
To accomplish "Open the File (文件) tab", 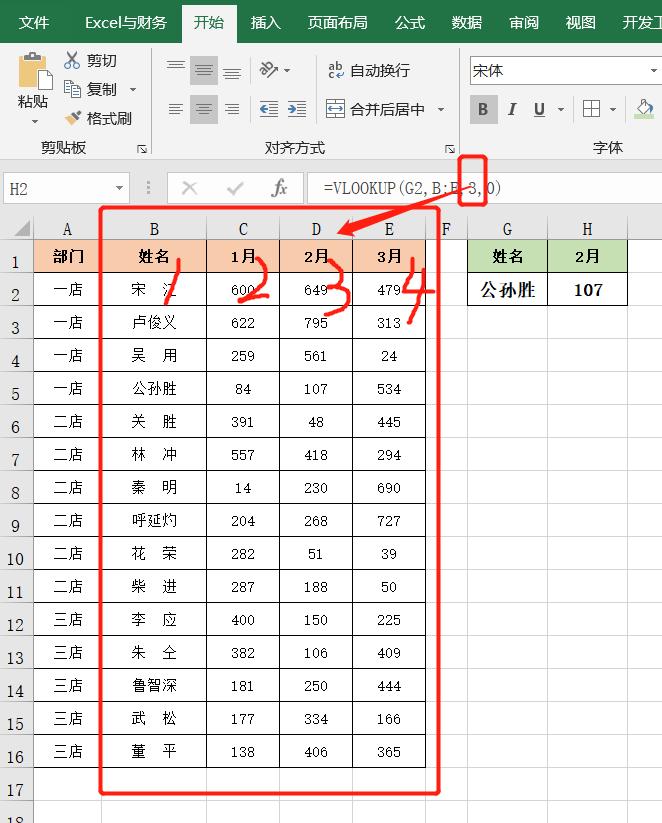I will pyautogui.click(x=34, y=23).
